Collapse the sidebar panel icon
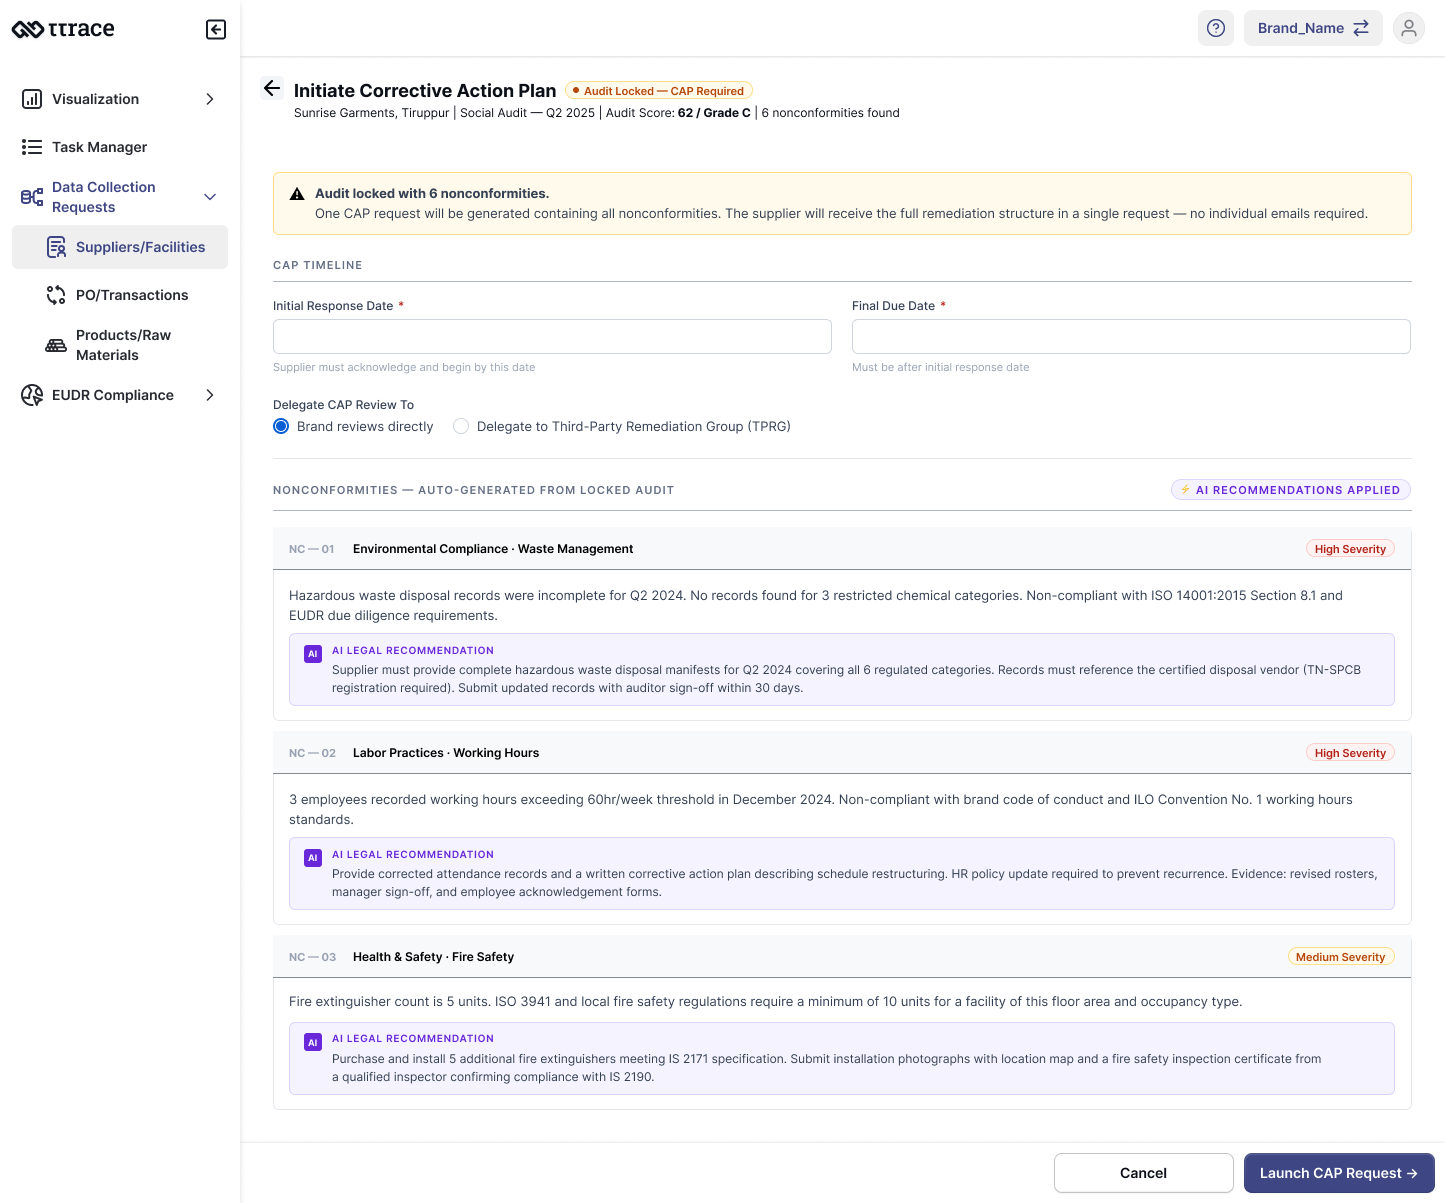This screenshot has height=1203, width=1445. coord(216,29)
